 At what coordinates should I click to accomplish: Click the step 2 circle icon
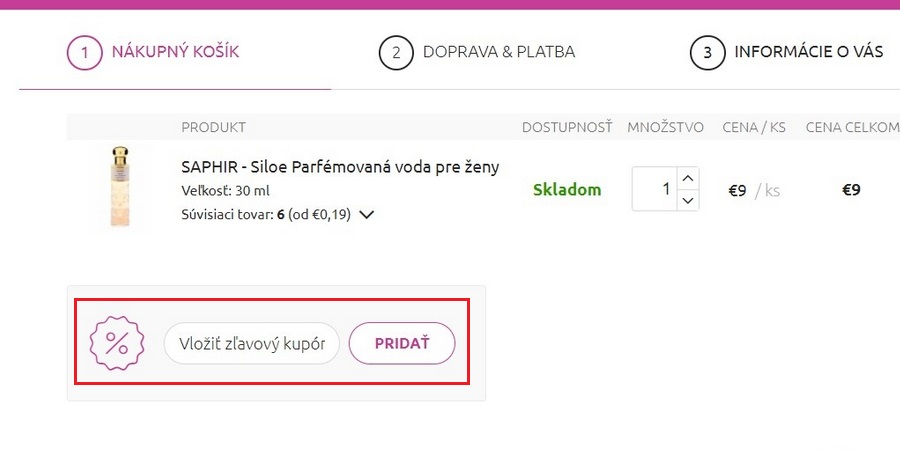(396, 53)
